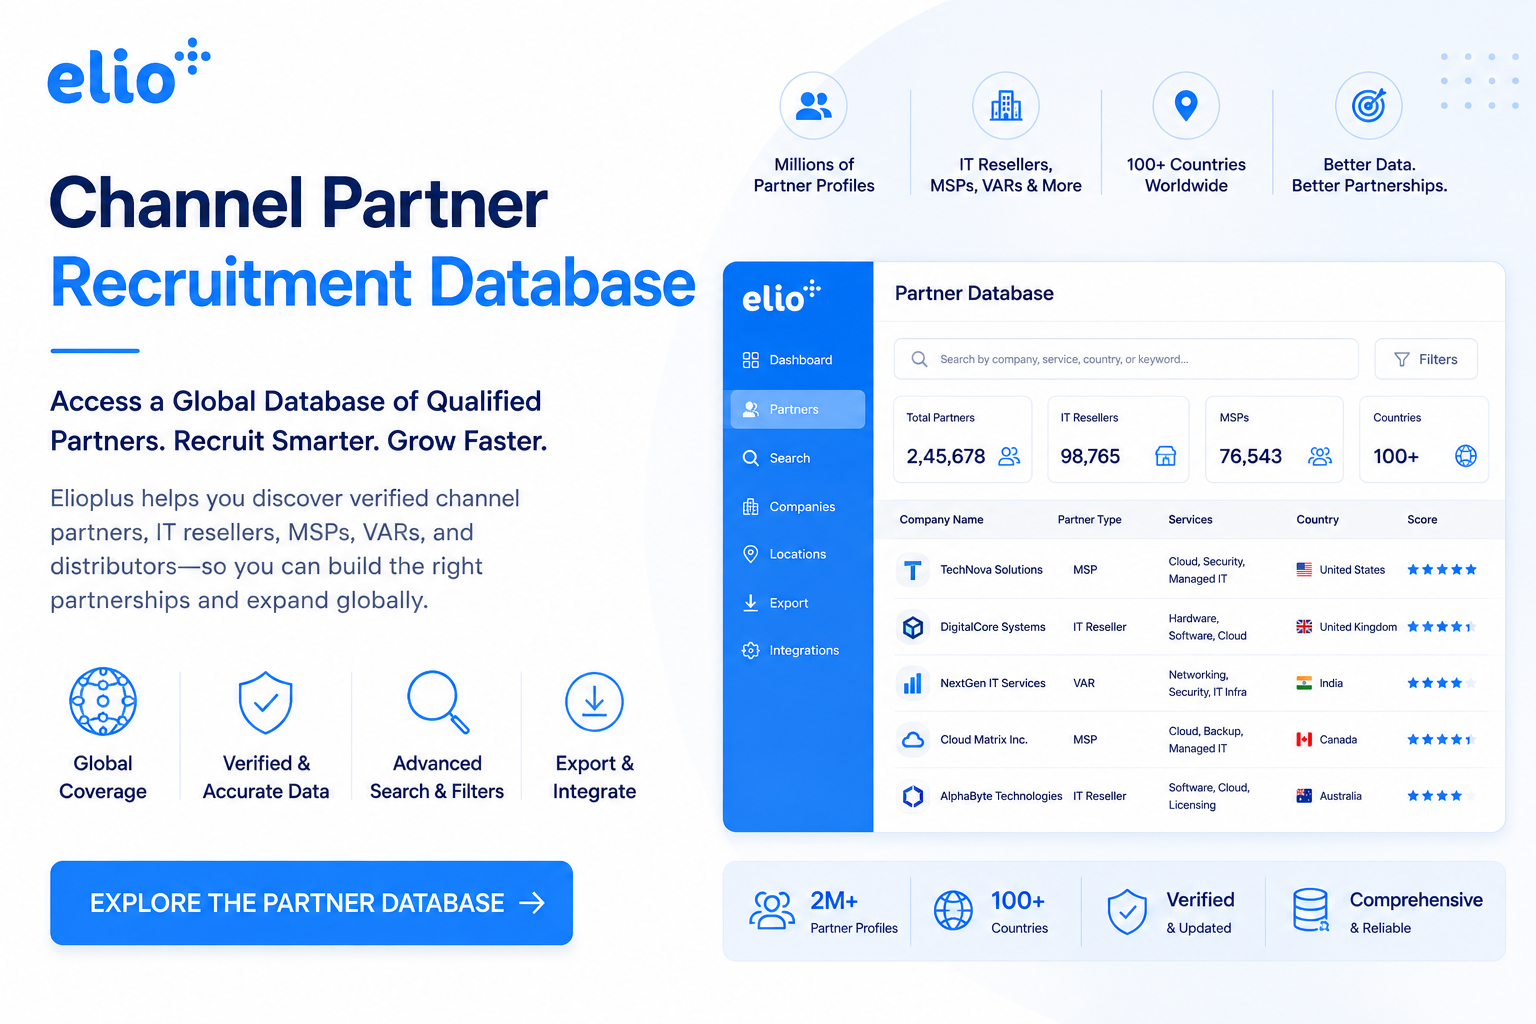Image resolution: width=1536 pixels, height=1024 pixels.
Task: Click the Country column header
Action: 1317,520
